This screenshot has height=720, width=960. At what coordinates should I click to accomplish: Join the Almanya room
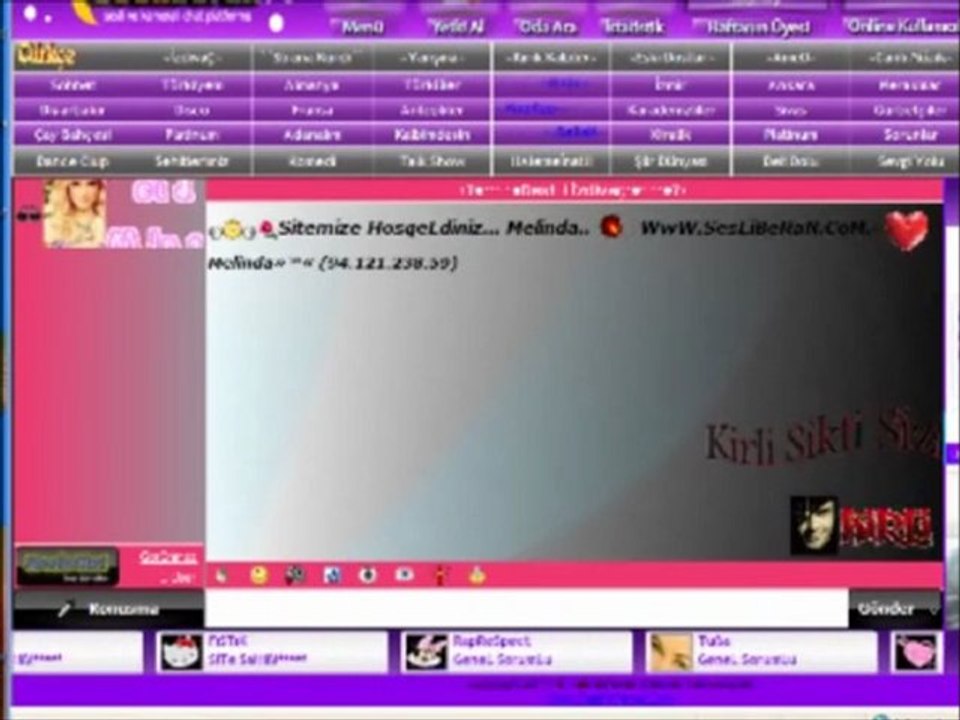pos(312,85)
